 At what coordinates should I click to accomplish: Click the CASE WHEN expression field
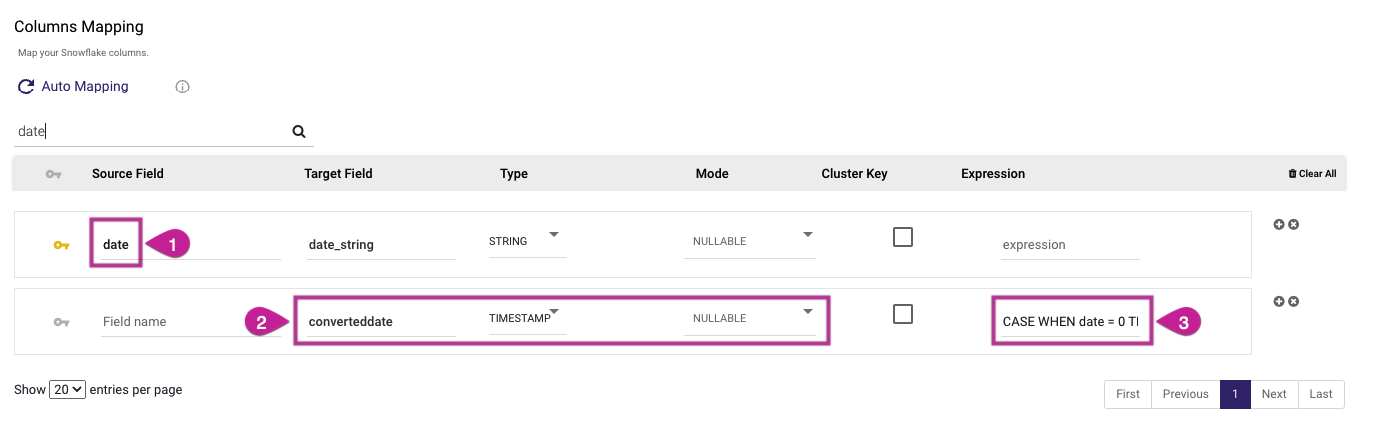click(x=1070, y=321)
